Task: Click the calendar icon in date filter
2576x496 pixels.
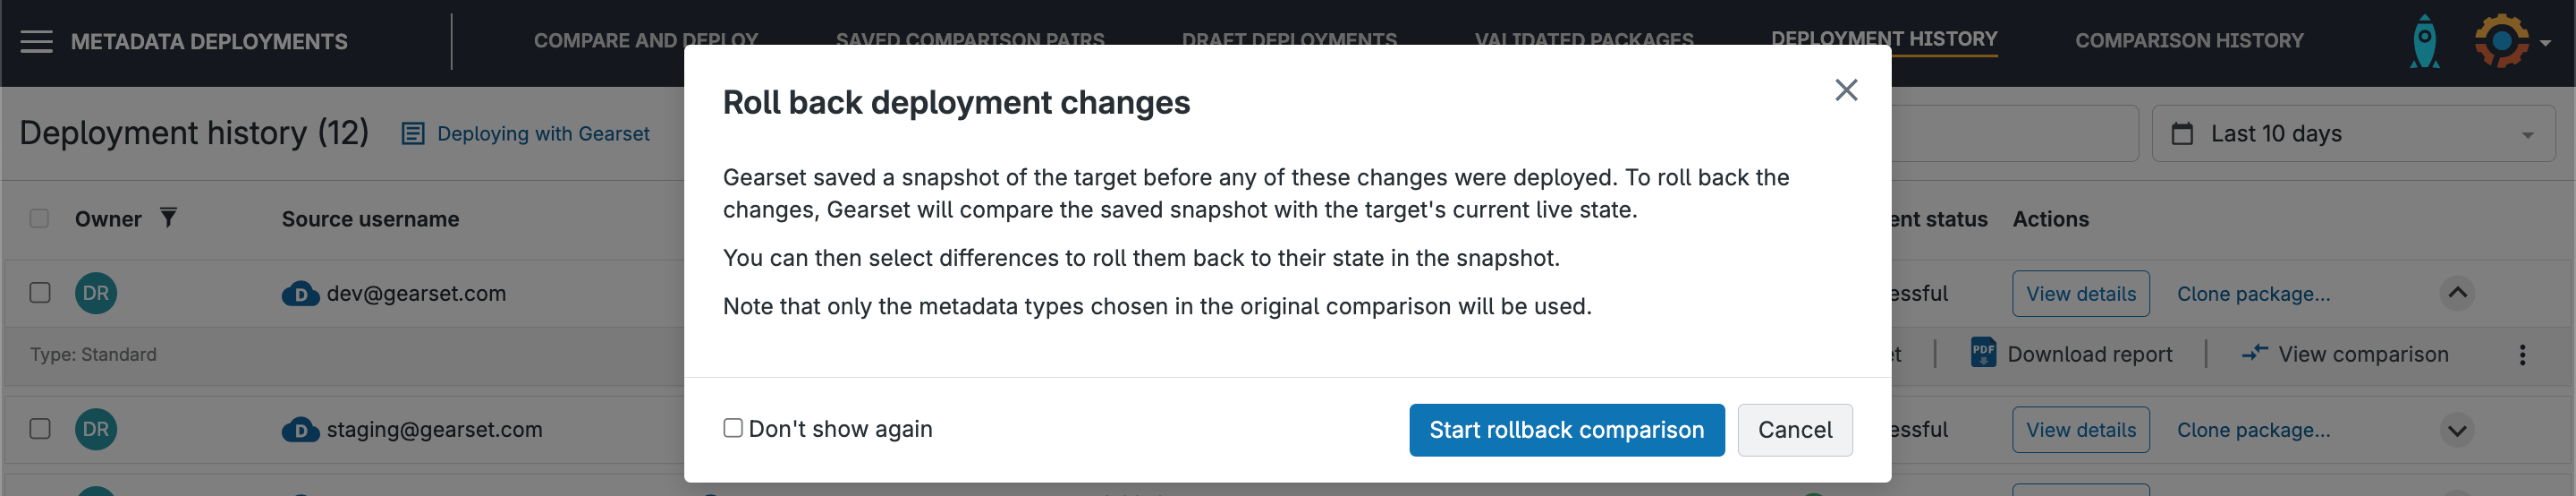Action: click(2183, 134)
